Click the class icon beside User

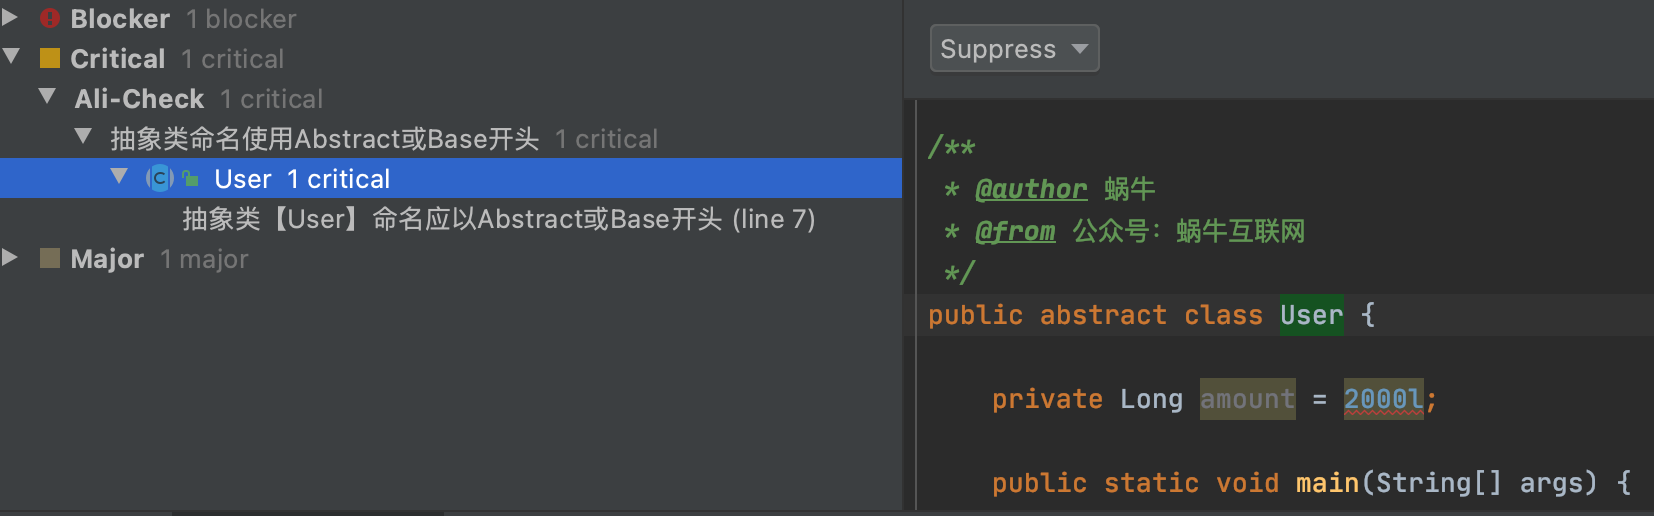point(160,178)
